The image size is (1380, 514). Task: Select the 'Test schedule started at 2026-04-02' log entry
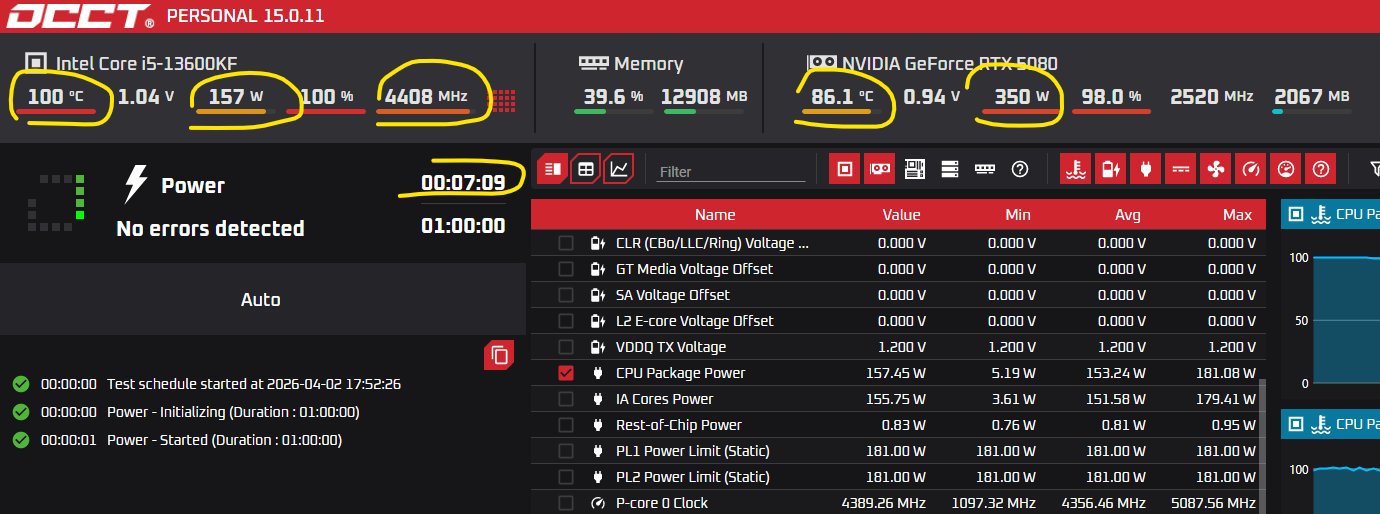click(x=254, y=384)
